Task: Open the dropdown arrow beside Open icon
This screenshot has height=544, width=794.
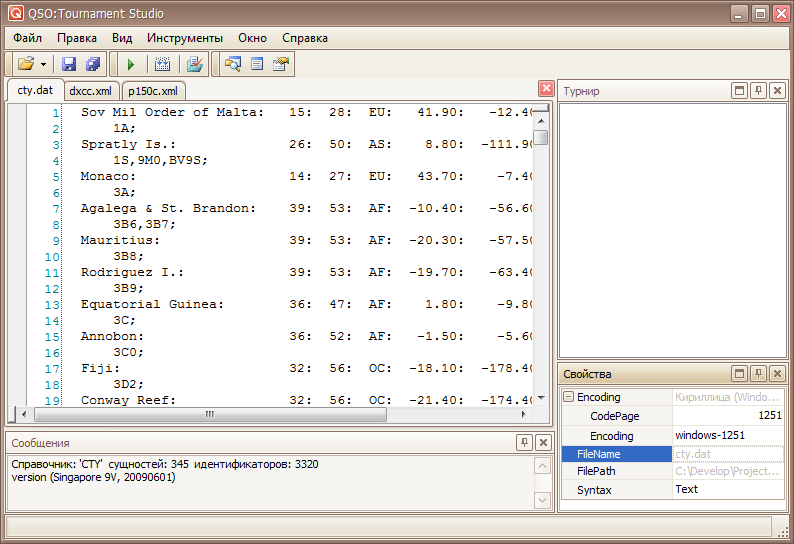Action: (43, 64)
